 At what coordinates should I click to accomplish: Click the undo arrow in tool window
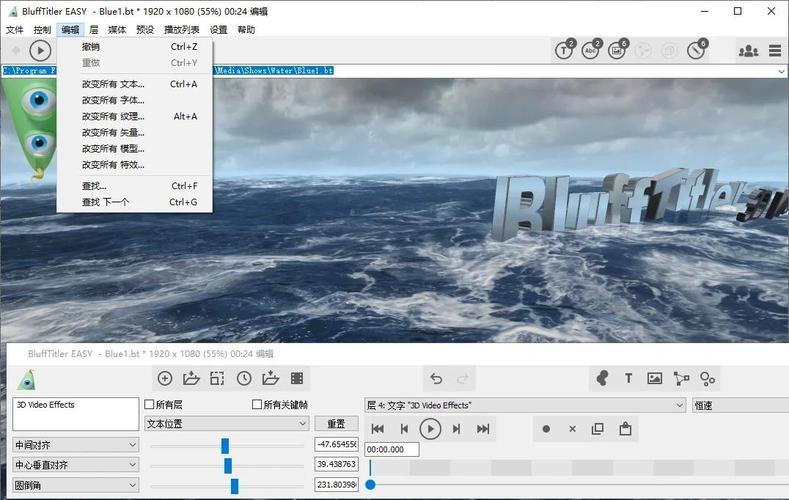(436, 378)
